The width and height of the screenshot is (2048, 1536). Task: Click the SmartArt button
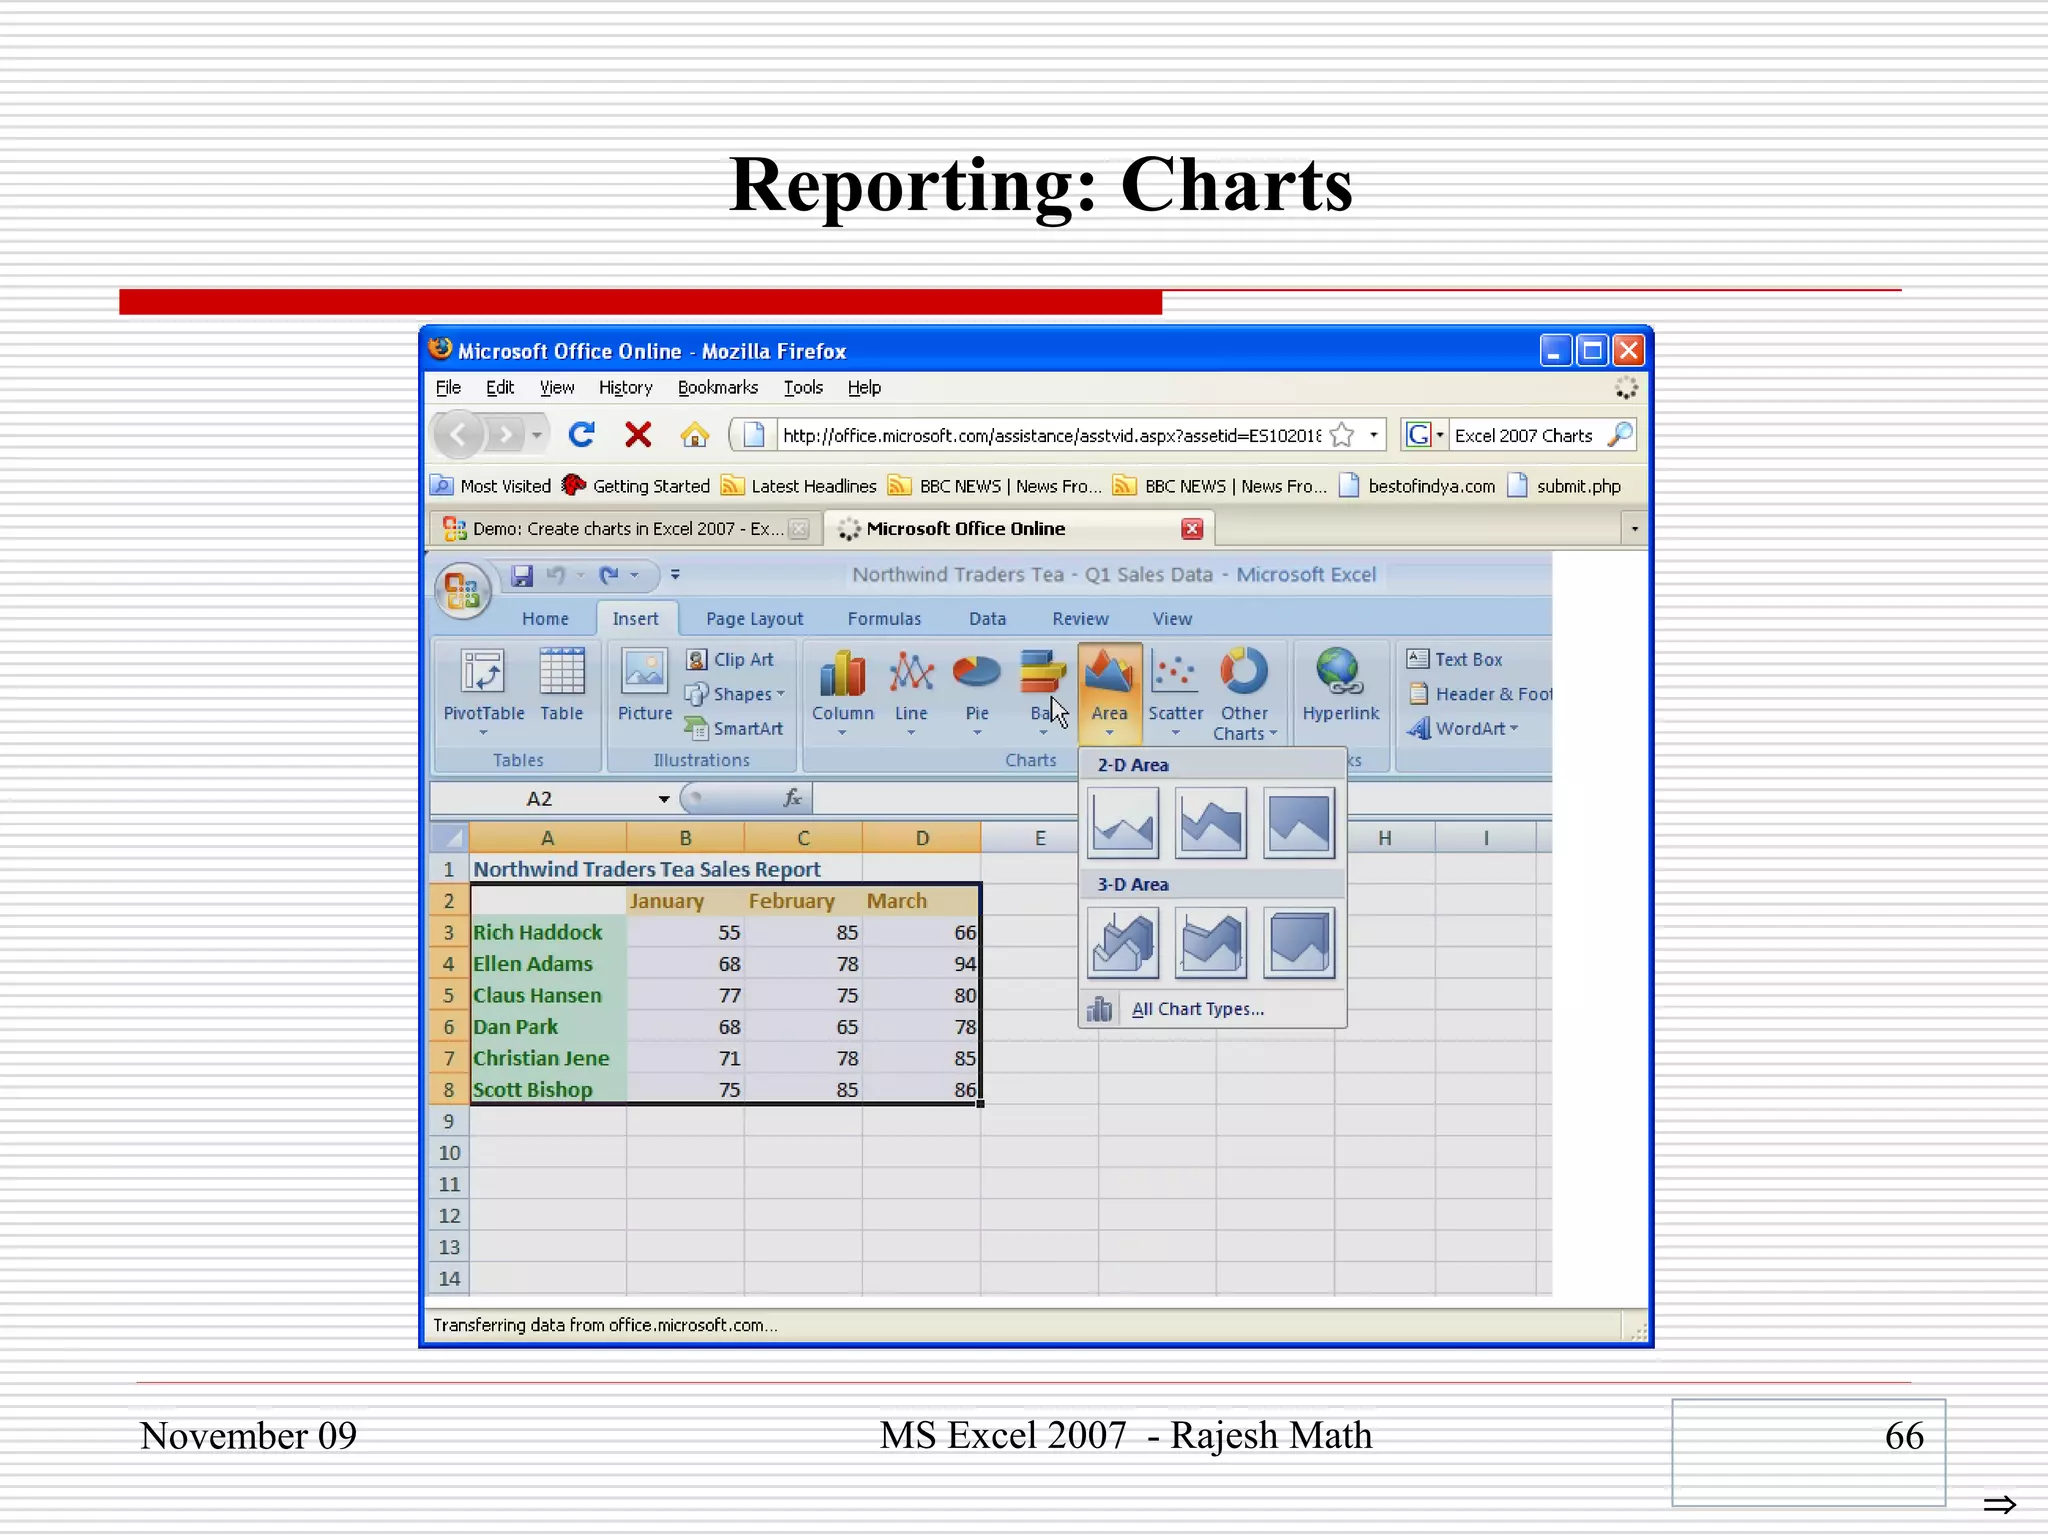[x=734, y=729]
